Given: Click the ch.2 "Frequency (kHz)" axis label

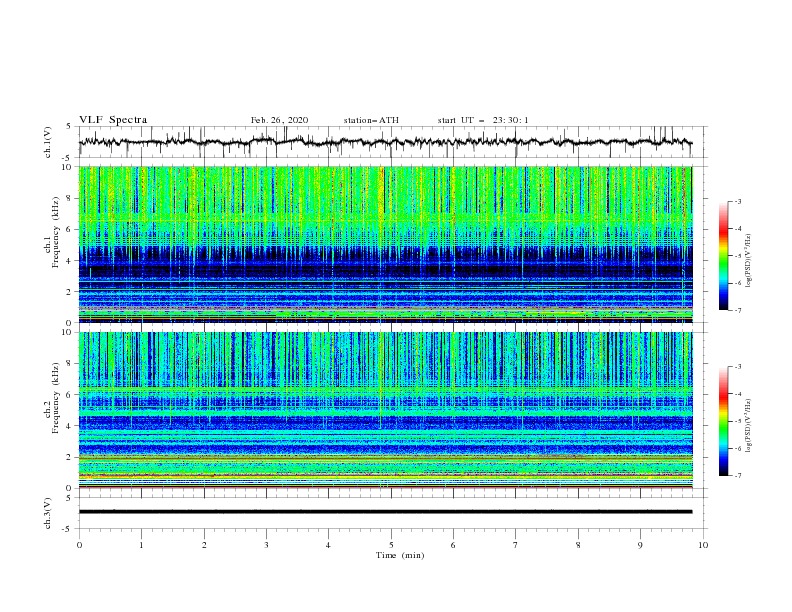Looking at the screenshot, I should point(56,398).
